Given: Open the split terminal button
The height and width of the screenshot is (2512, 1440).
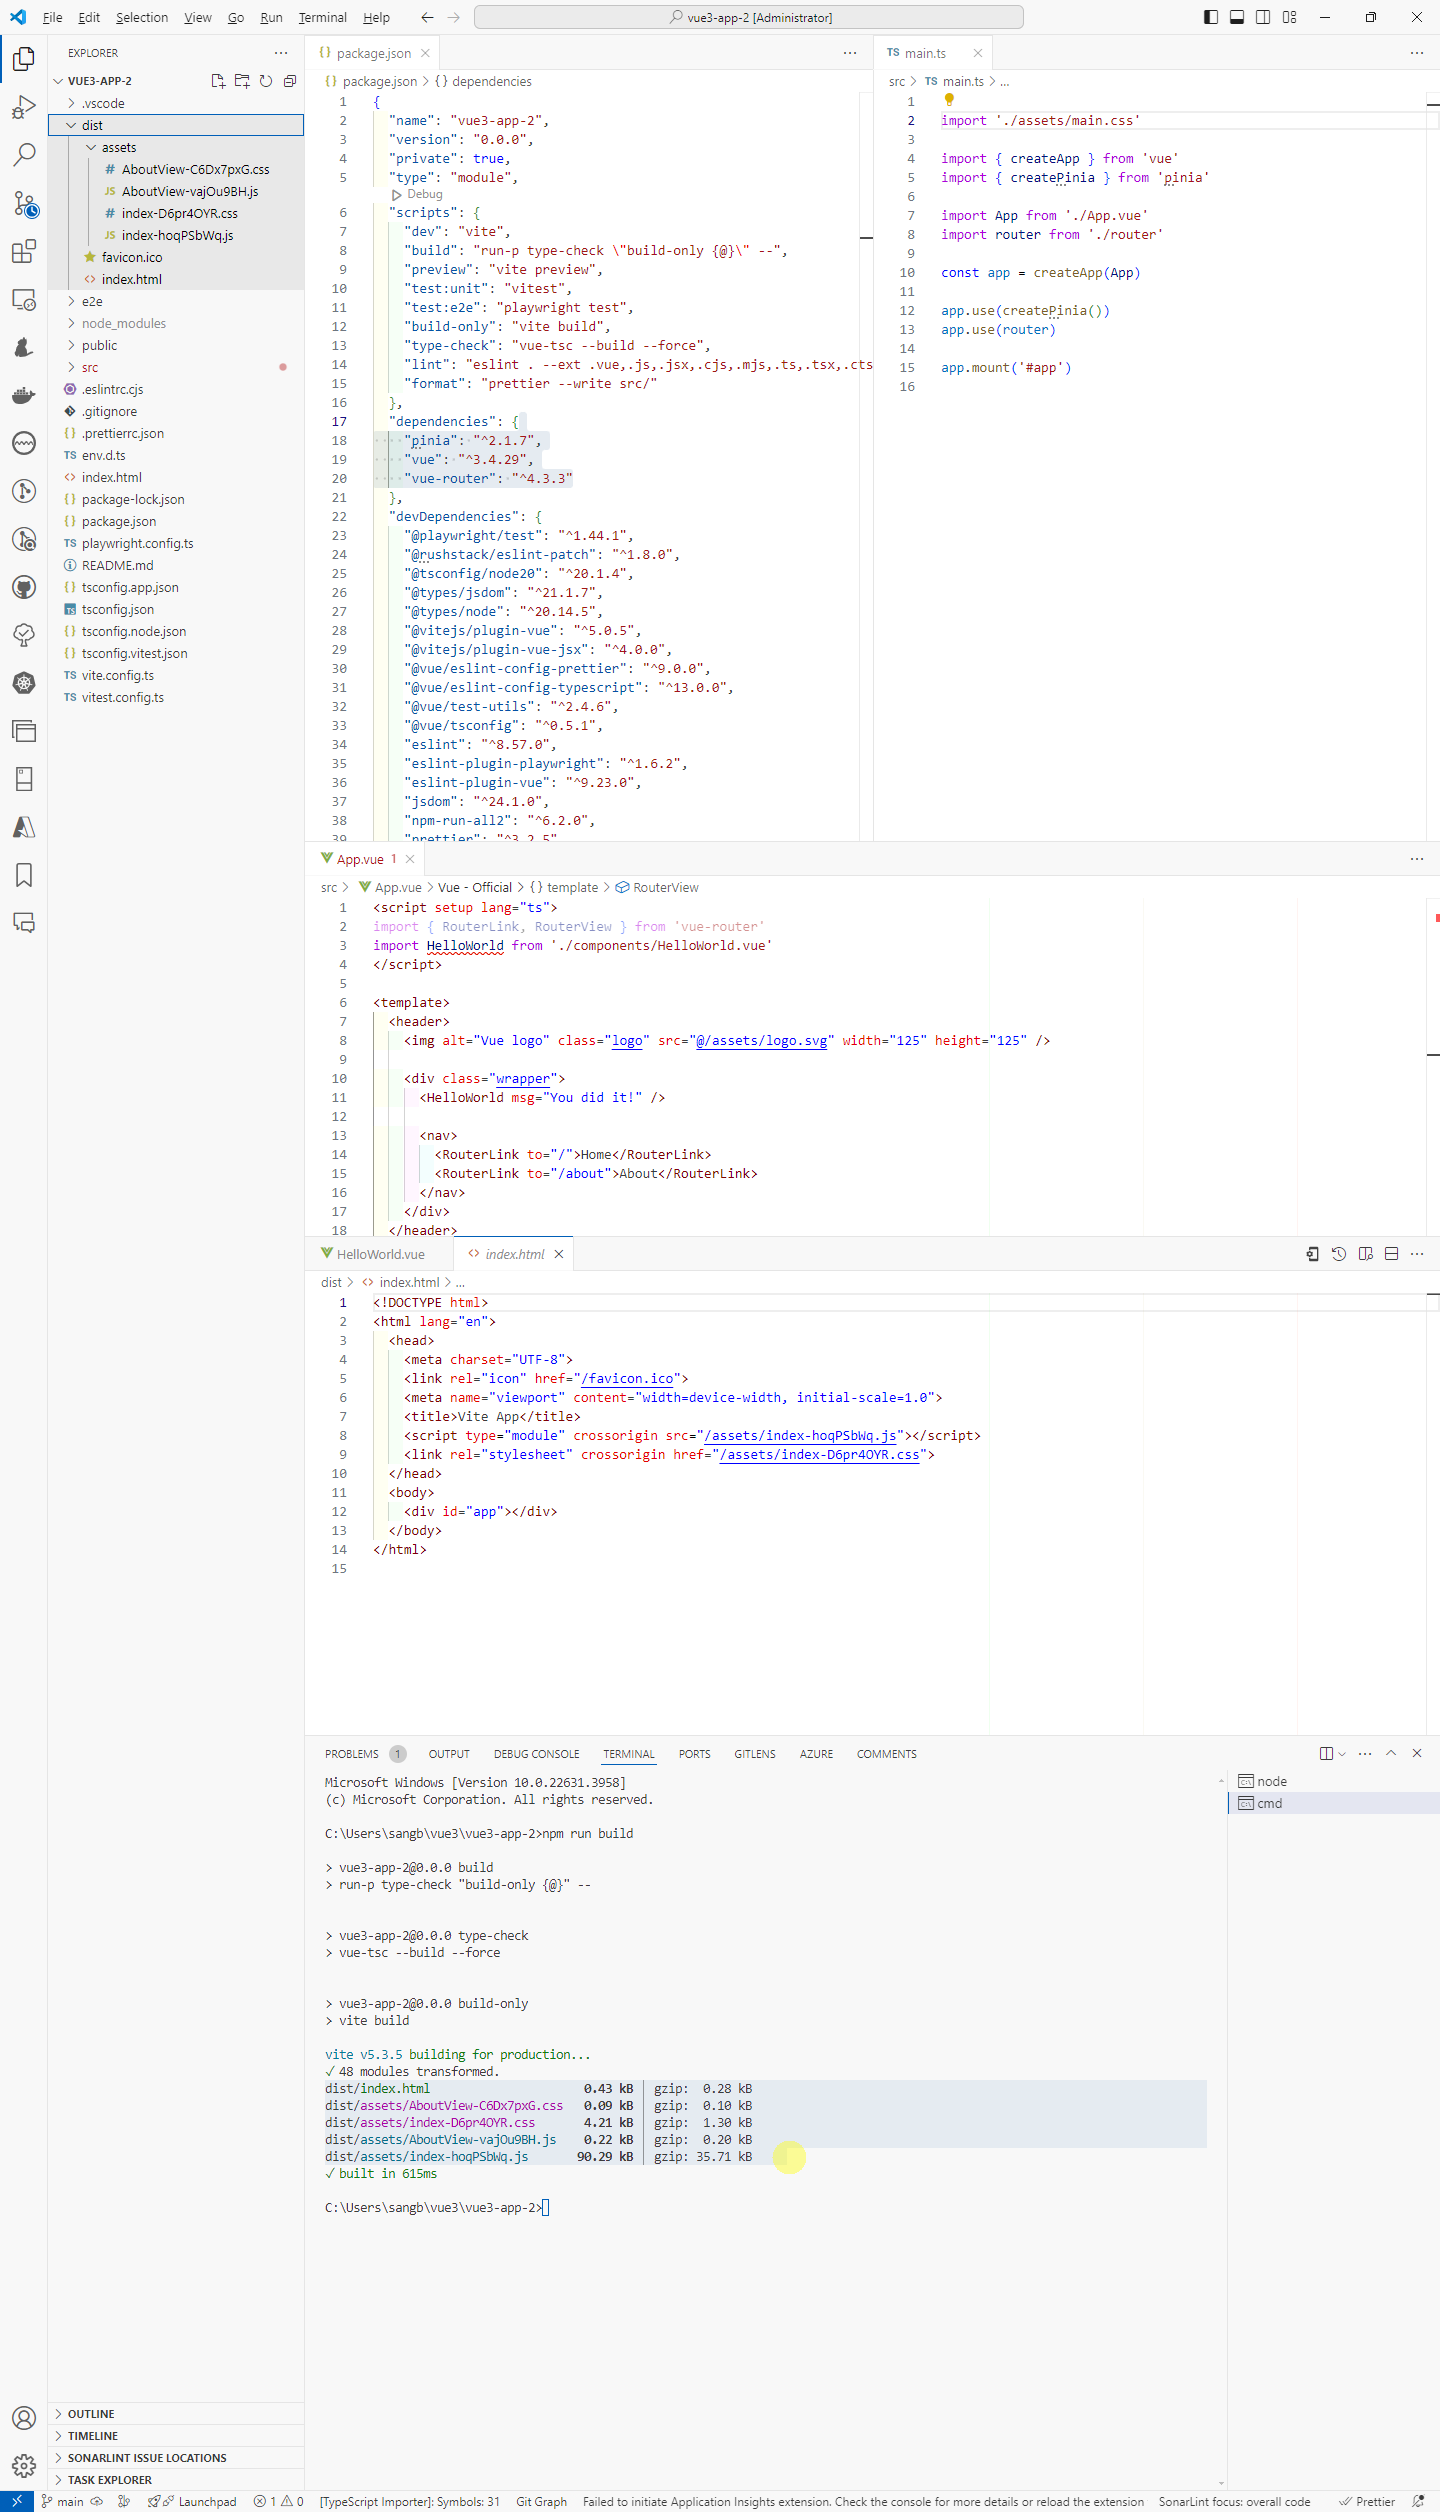Looking at the screenshot, I should click(x=1326, y=1753).
